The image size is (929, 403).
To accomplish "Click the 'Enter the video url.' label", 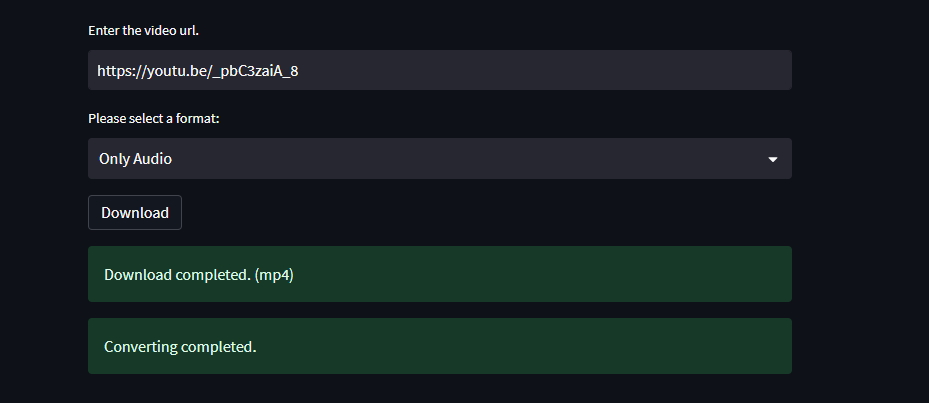I will [x=143, y=31].
